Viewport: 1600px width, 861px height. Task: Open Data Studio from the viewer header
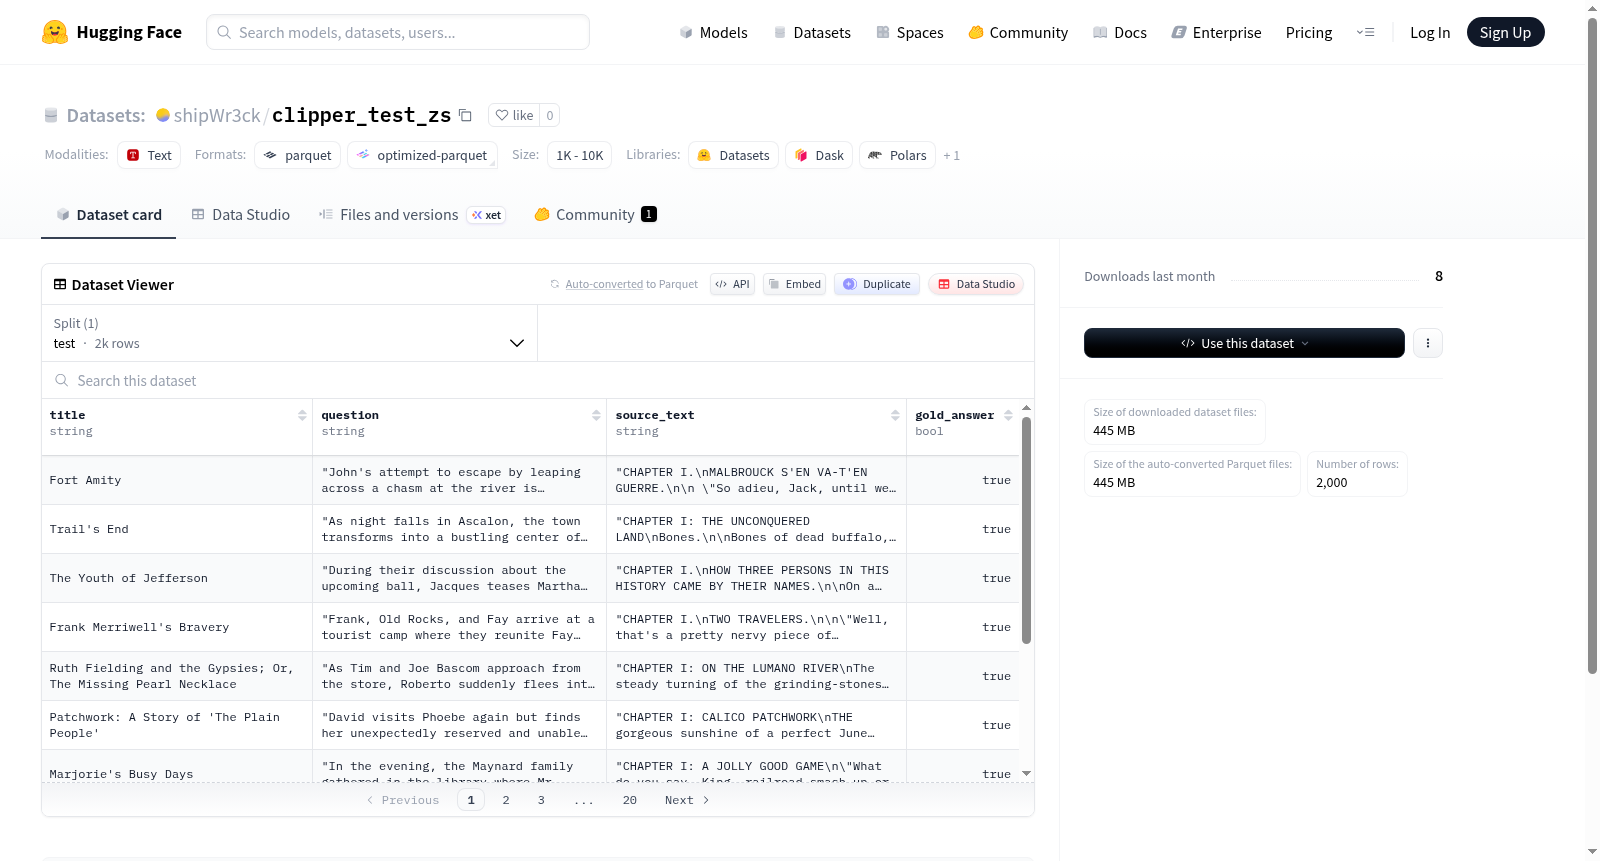[976, 284]
